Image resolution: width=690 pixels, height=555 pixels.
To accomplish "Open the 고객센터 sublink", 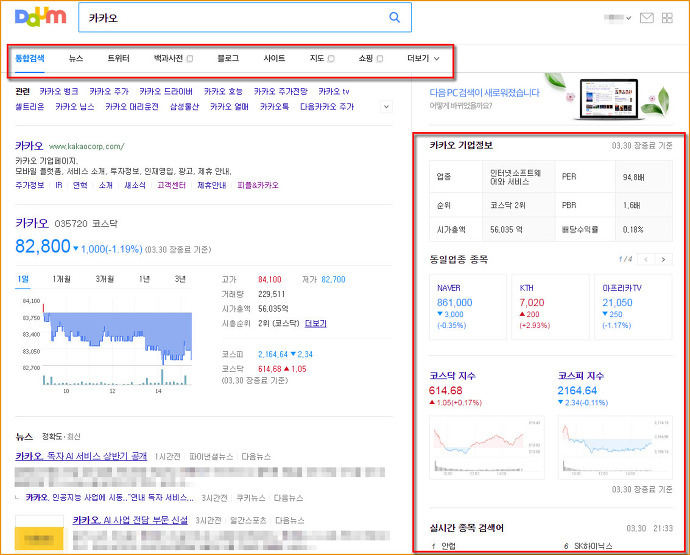I will click(171, 185).
